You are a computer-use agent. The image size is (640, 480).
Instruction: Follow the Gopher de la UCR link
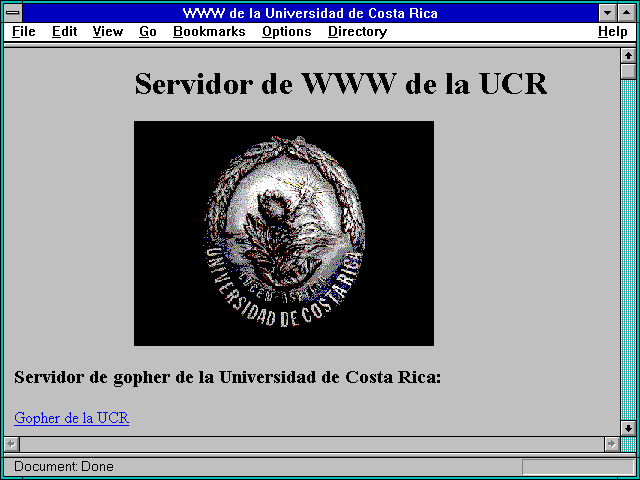[71, 418]
